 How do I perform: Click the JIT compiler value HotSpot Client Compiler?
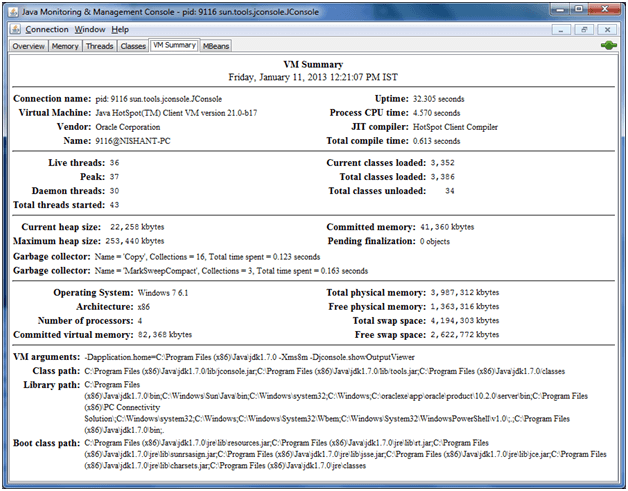(x=455, y=127)
